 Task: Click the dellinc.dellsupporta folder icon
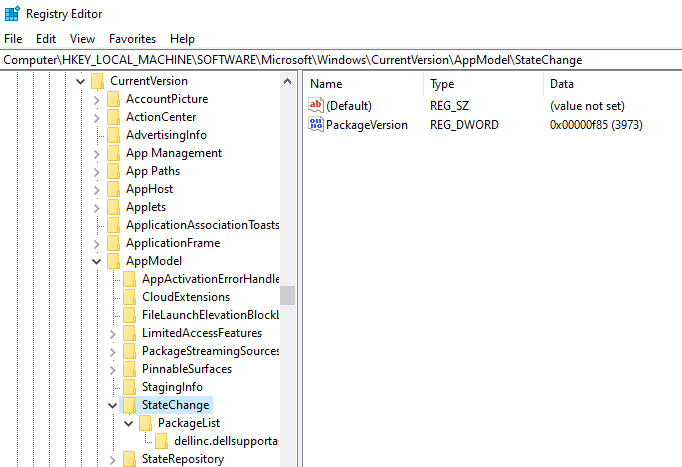(162, 441)
